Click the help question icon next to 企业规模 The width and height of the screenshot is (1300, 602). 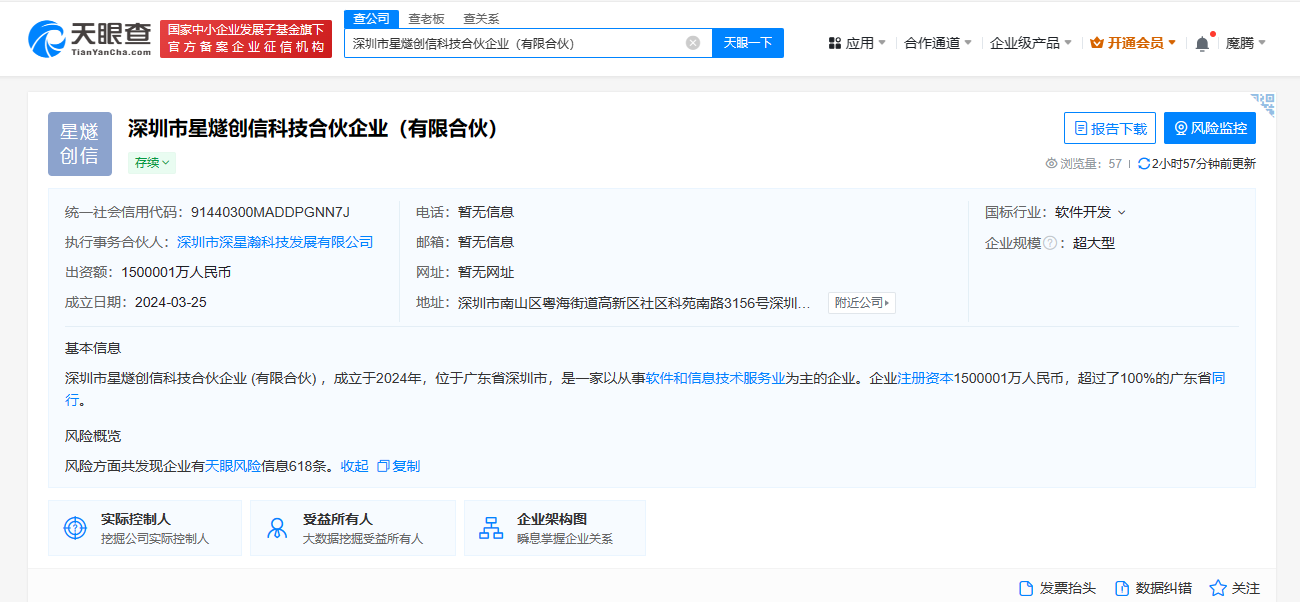pyautogui.click(x=1050, y=243)
